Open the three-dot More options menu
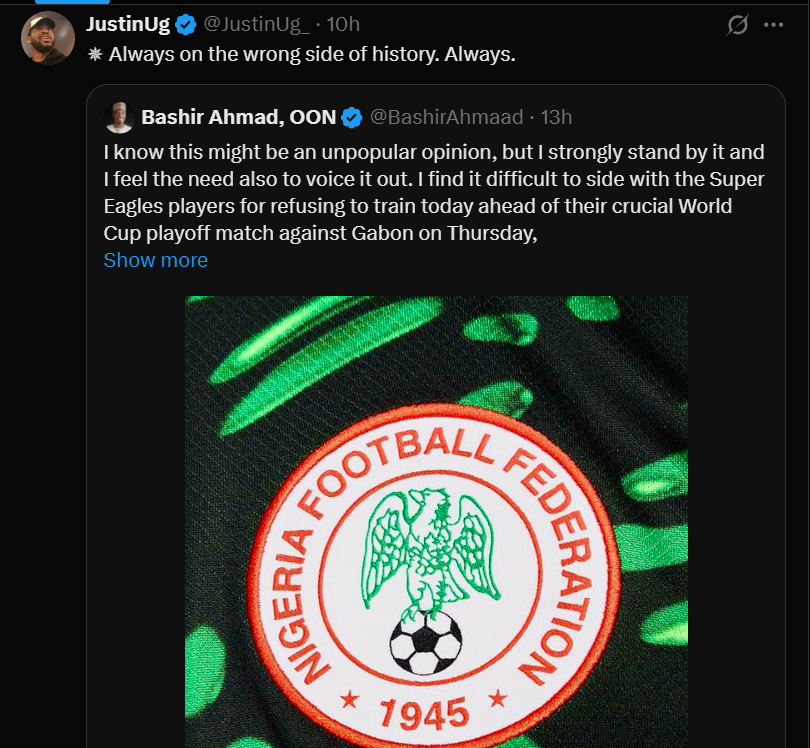Screen dimensions: 810x748 pos(773,25)
